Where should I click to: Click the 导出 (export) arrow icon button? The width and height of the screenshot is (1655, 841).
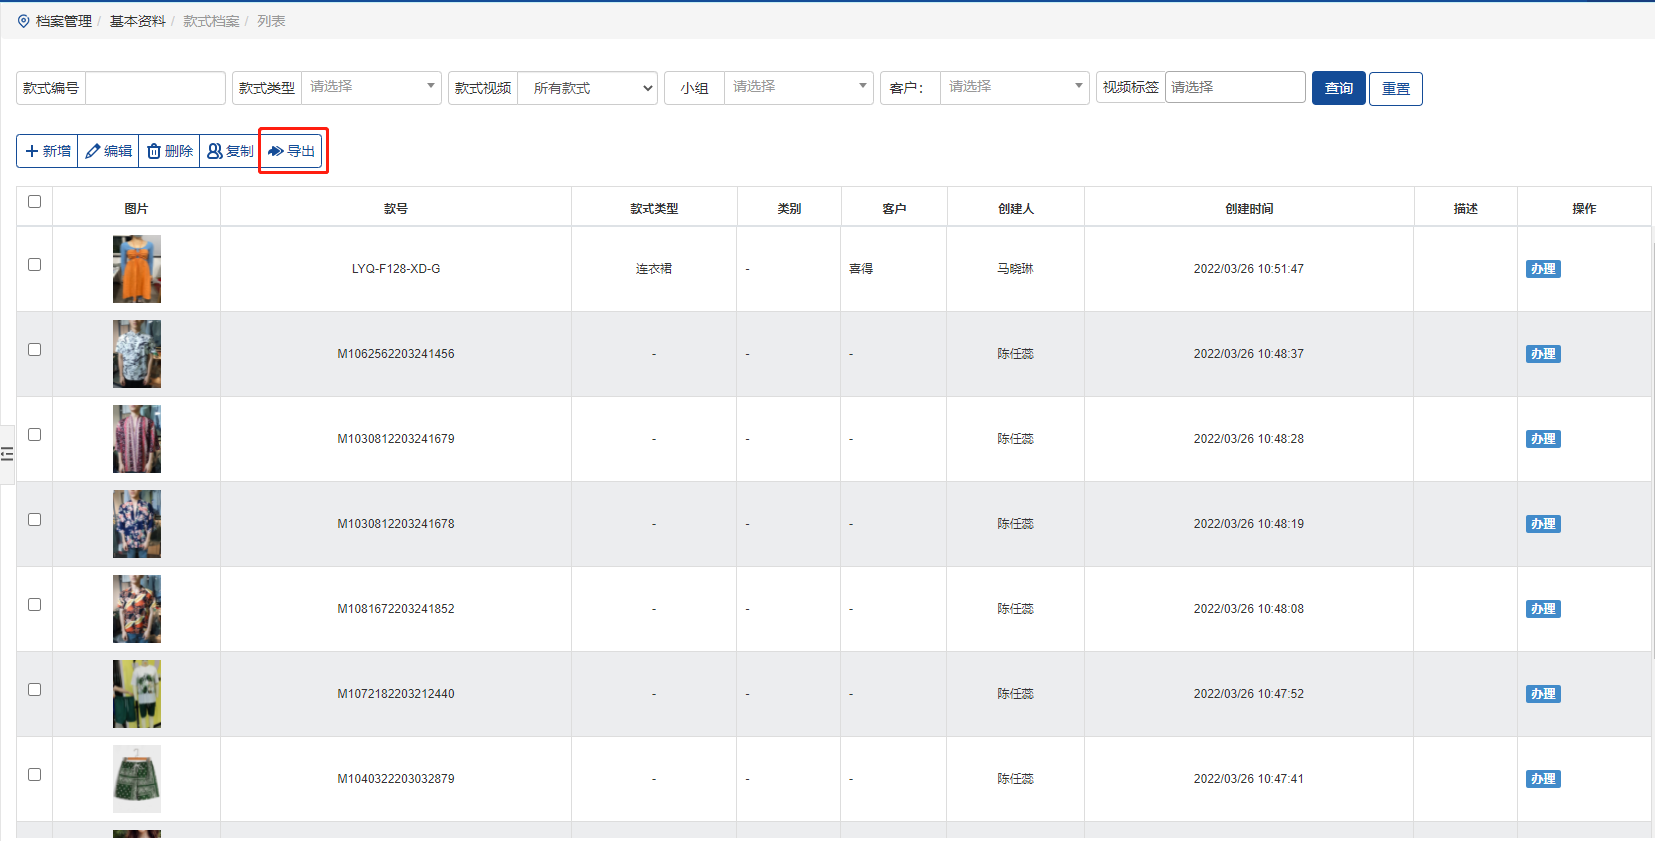(x=291, y=151)
